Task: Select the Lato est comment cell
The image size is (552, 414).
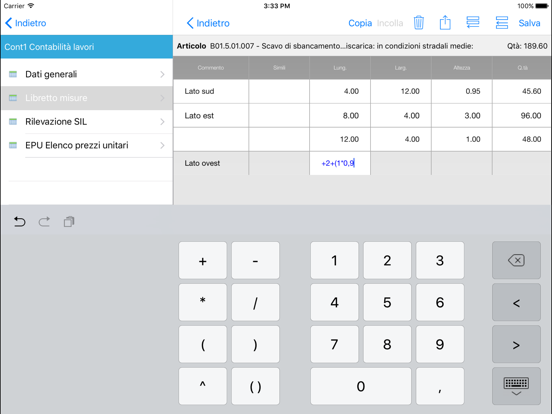Action: point(211,115)
